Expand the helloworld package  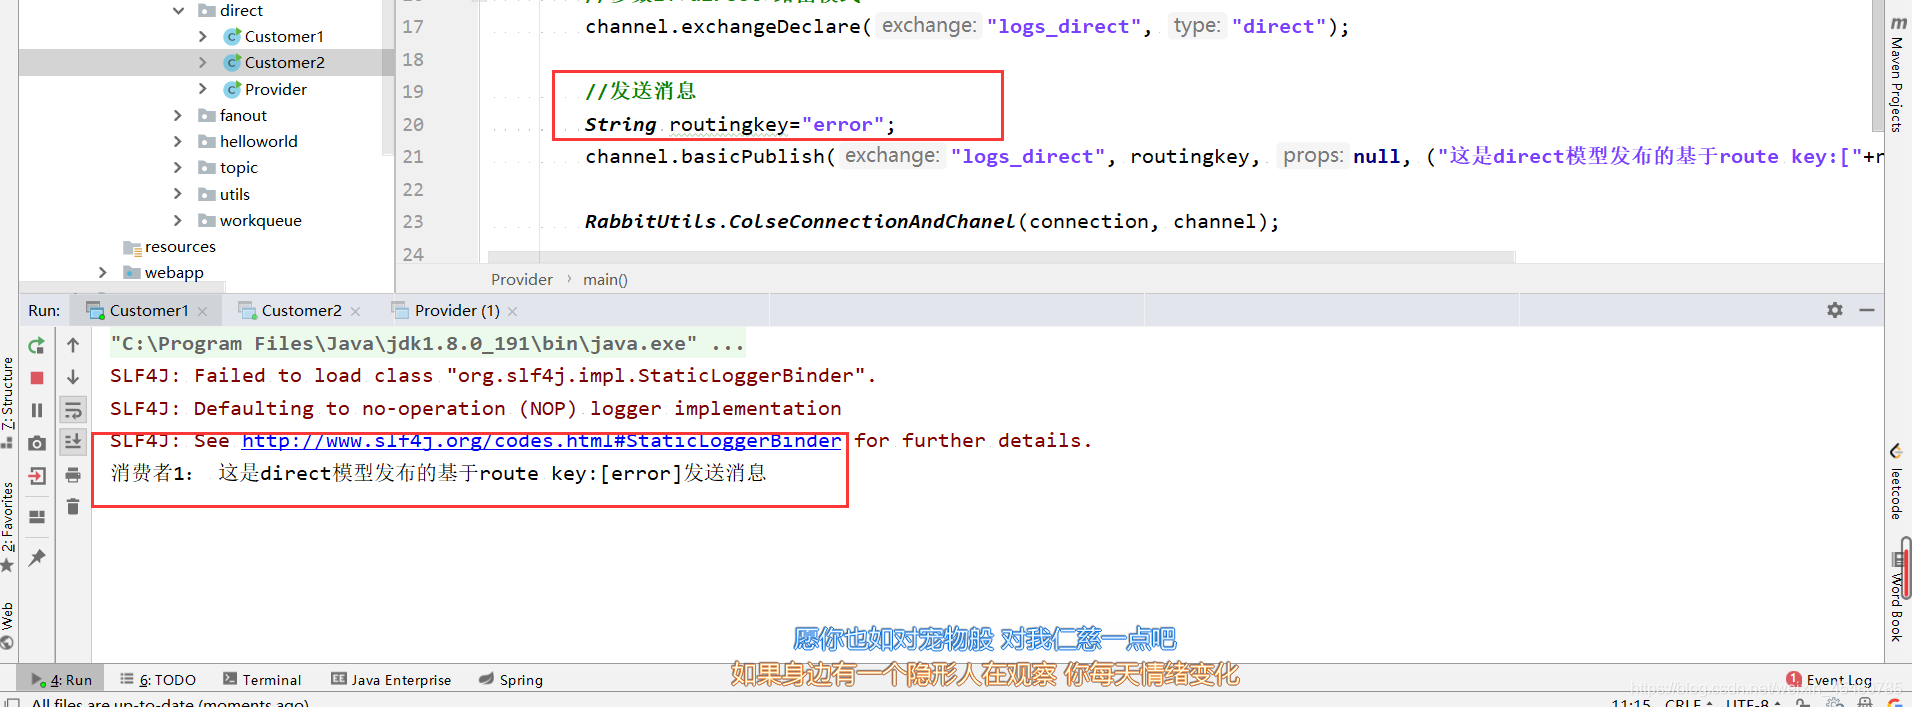coord(178,141)
